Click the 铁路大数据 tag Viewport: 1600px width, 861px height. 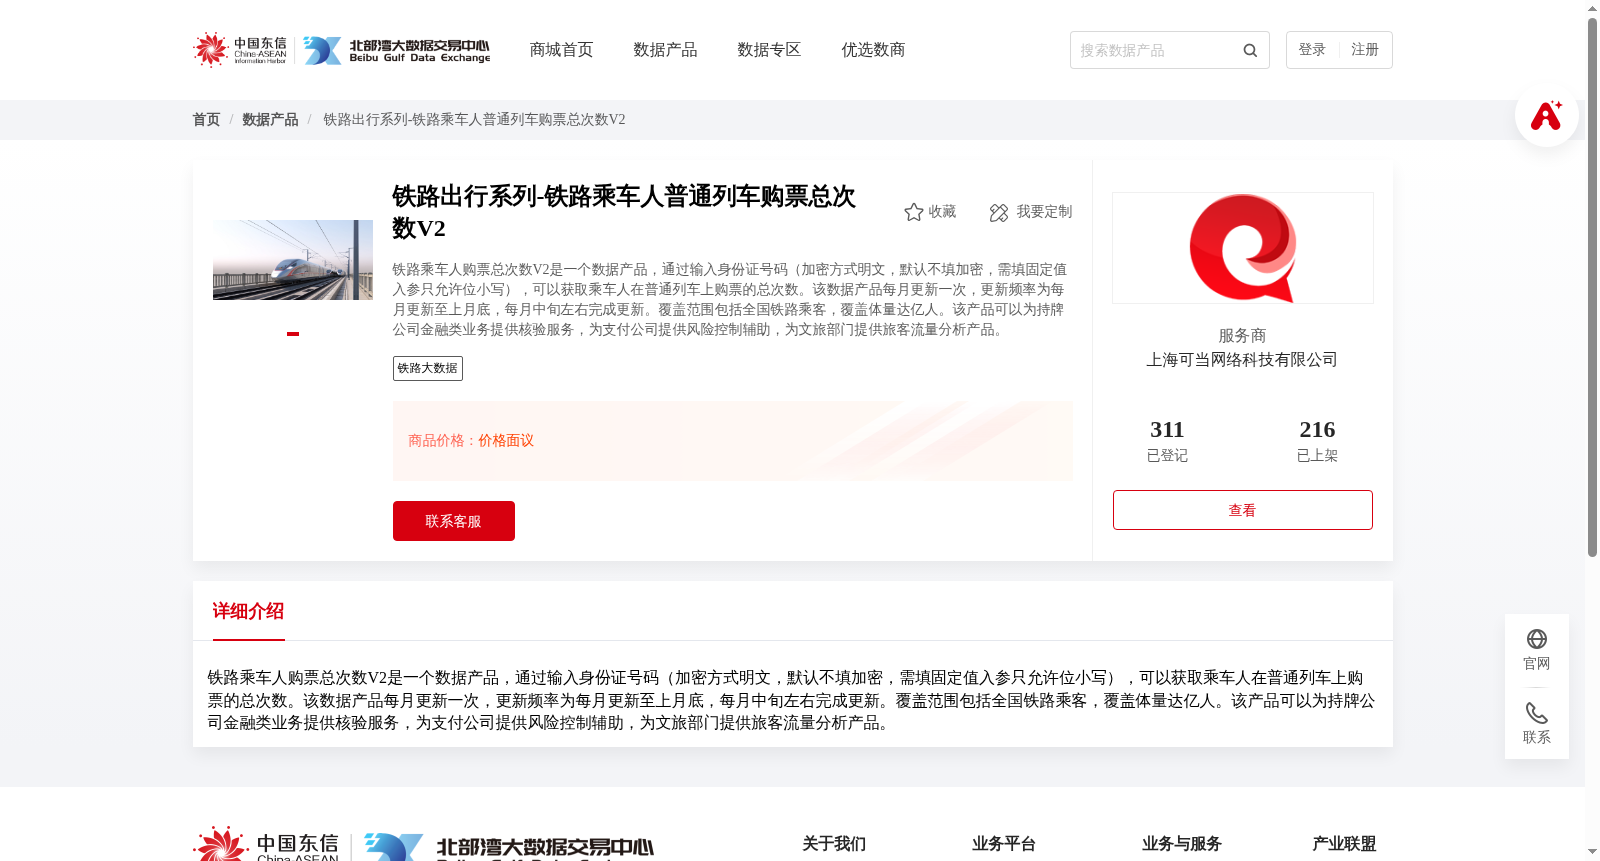pyautogui.click(x=428, y=368)
